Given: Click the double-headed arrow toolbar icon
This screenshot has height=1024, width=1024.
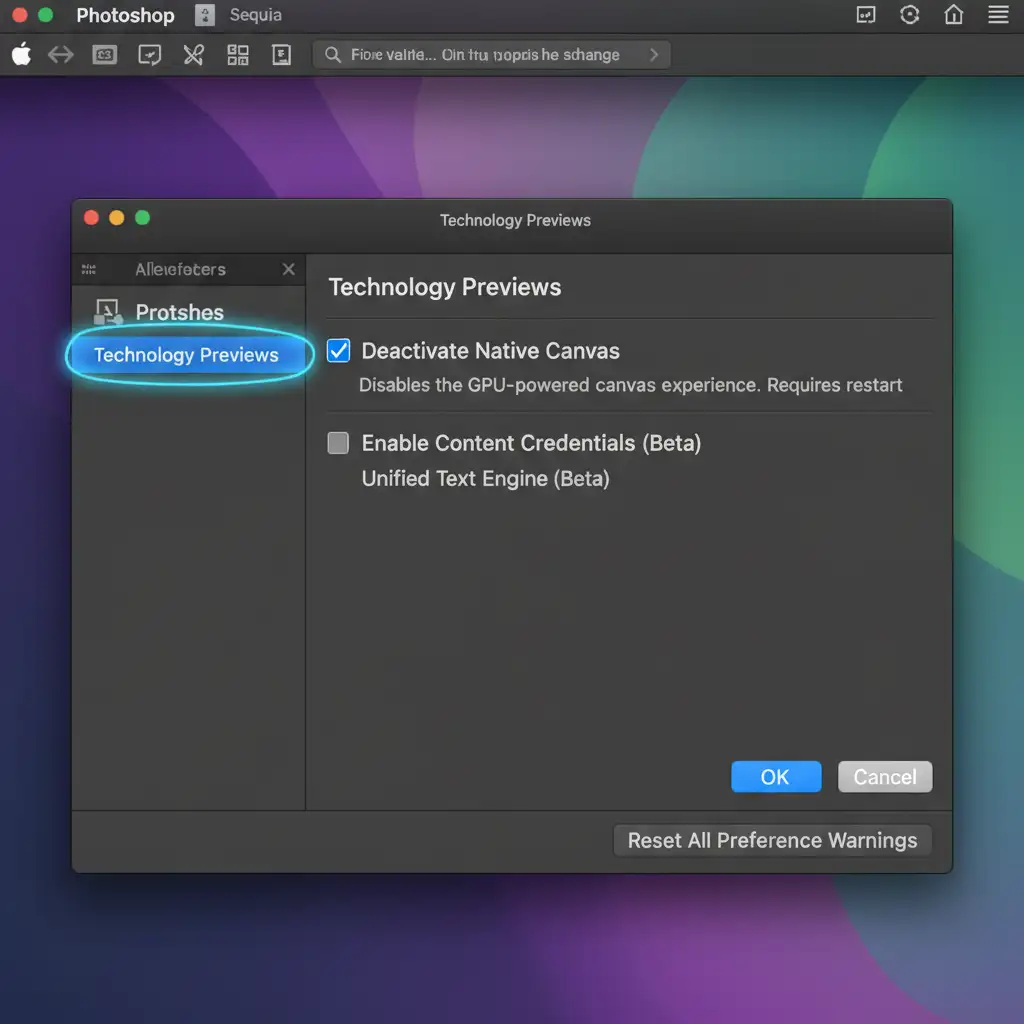Looking at the screenshot, I should (x=61, y=55).
